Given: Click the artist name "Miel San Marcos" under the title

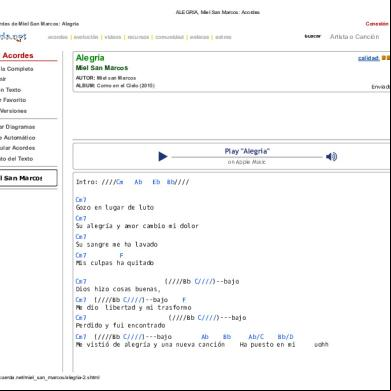Looking at the screenshot, I should click(102, 68).
